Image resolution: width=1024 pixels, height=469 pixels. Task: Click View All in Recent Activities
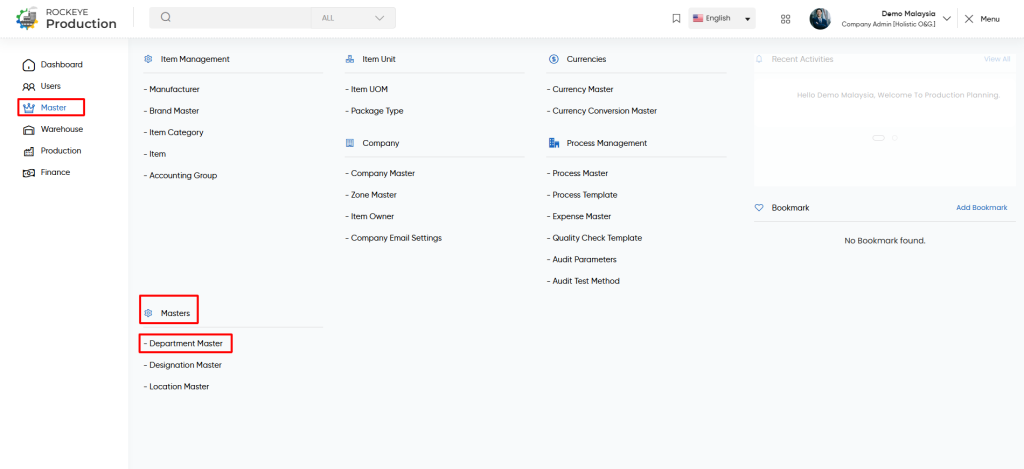tap(997, 59)
